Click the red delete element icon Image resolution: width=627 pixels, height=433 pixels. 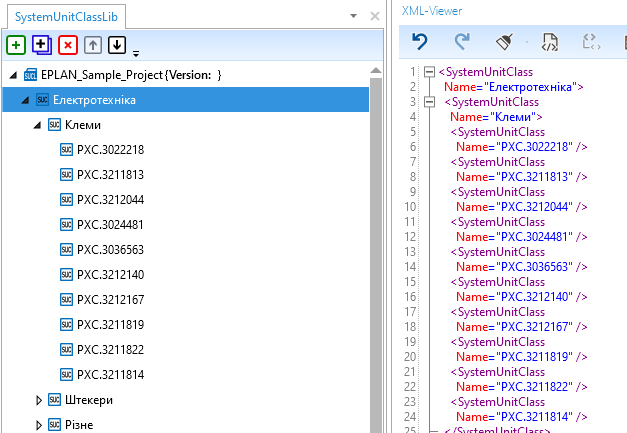tap(67, 45)
